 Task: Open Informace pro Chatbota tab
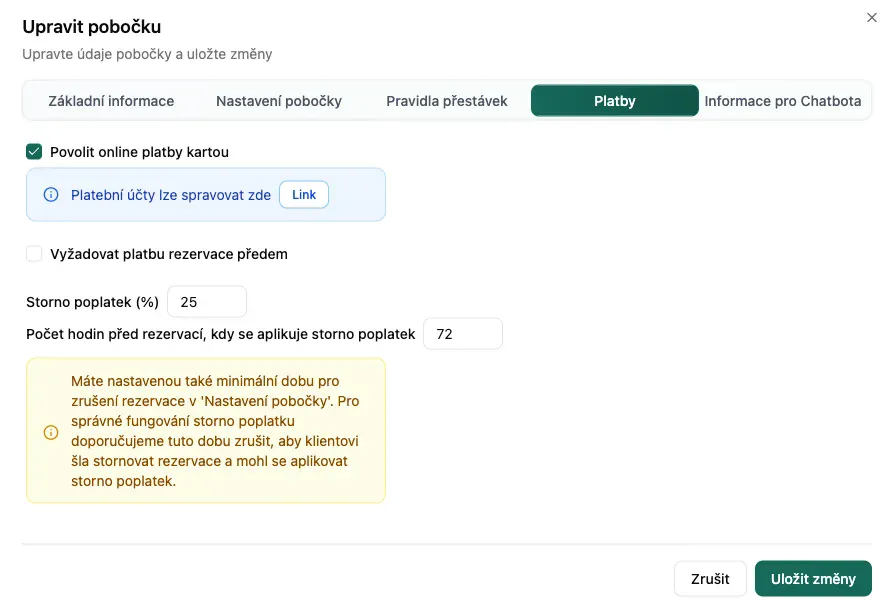[x=783, y=101]
